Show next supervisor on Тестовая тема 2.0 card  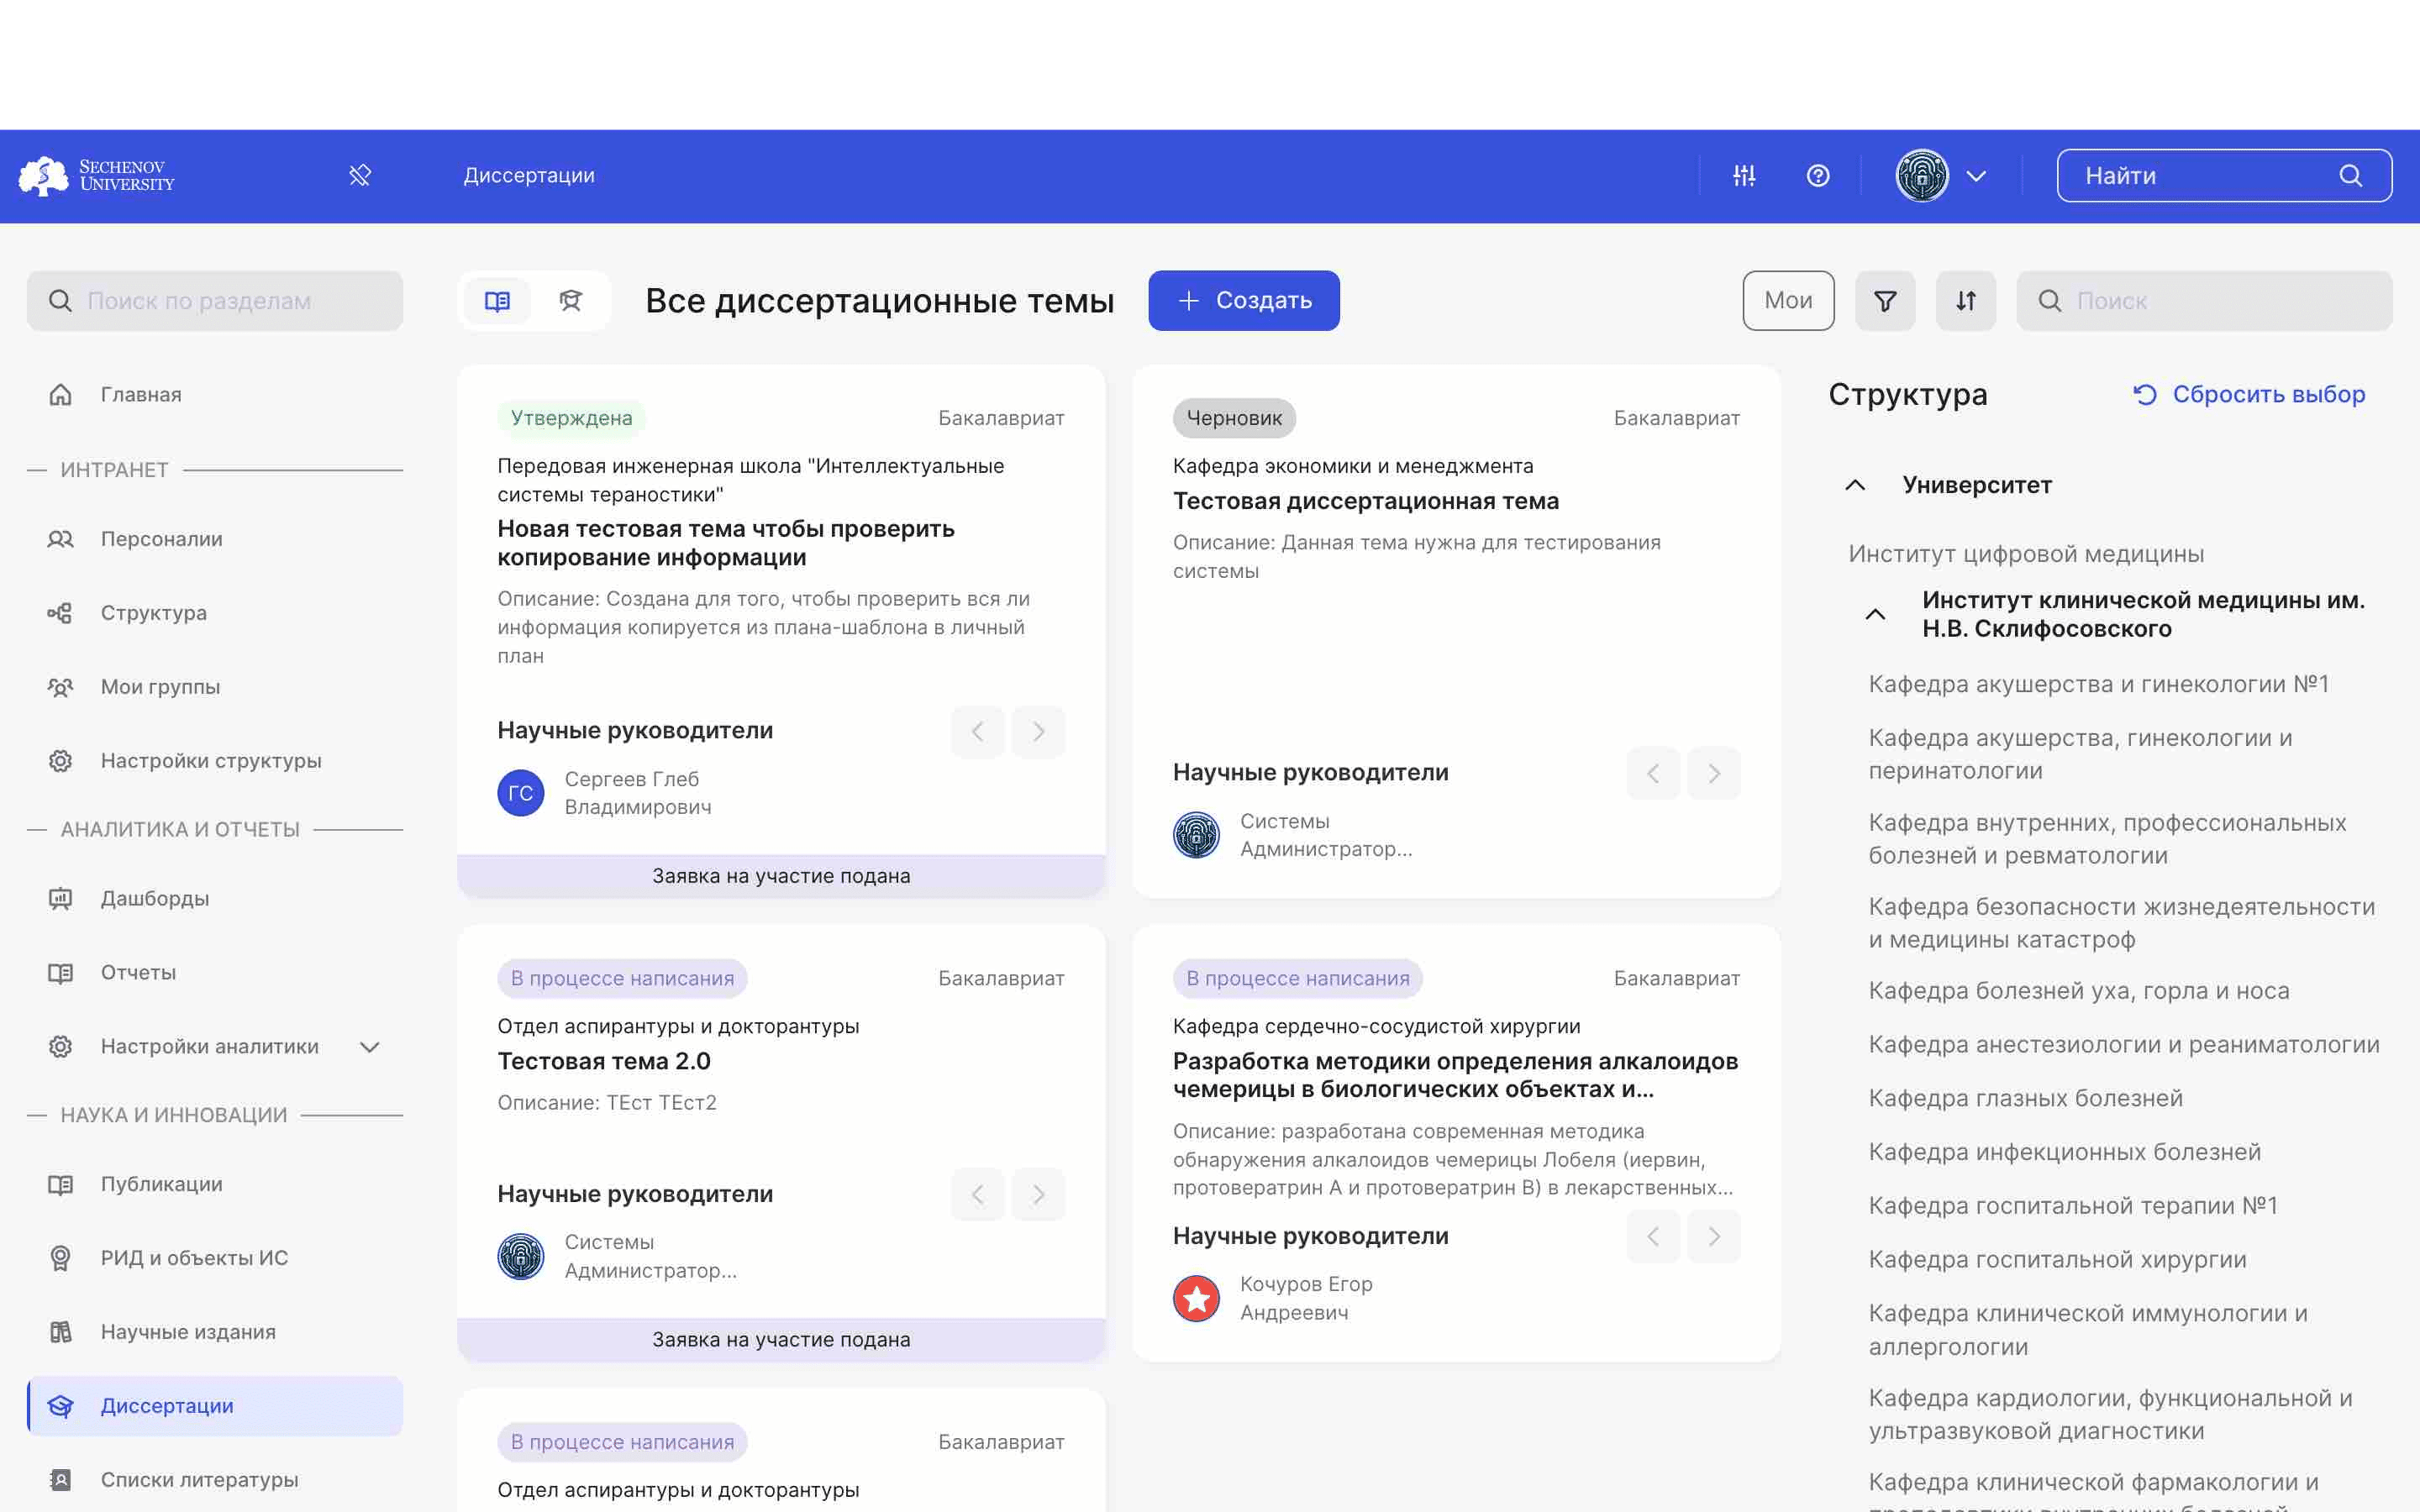point(1038,1195)
